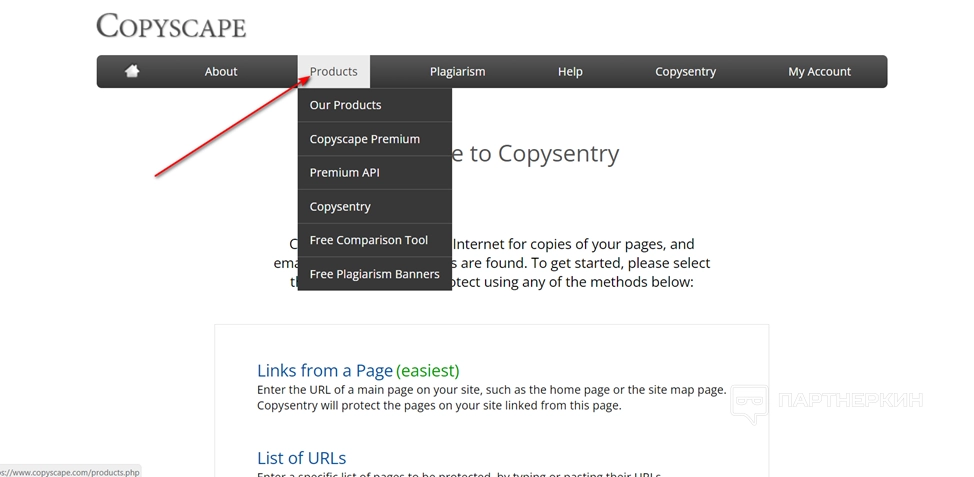Choose Premium API in the dropdown
This screenshot has height=477, width=974.
point(375,173)
